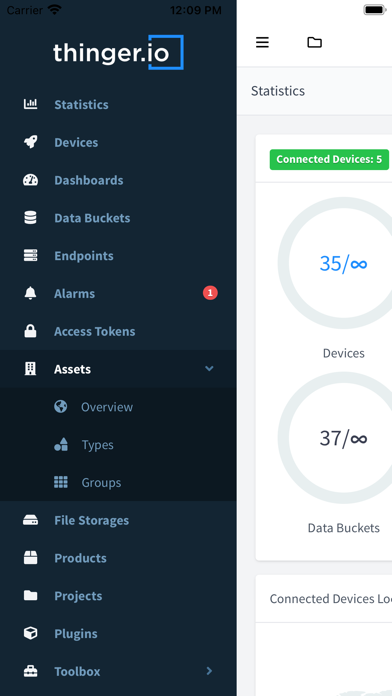Click the Connected Devices: 5 badge
Image resolution: width=392 pixels, height=696 pixels.
[x=329, y=159]
